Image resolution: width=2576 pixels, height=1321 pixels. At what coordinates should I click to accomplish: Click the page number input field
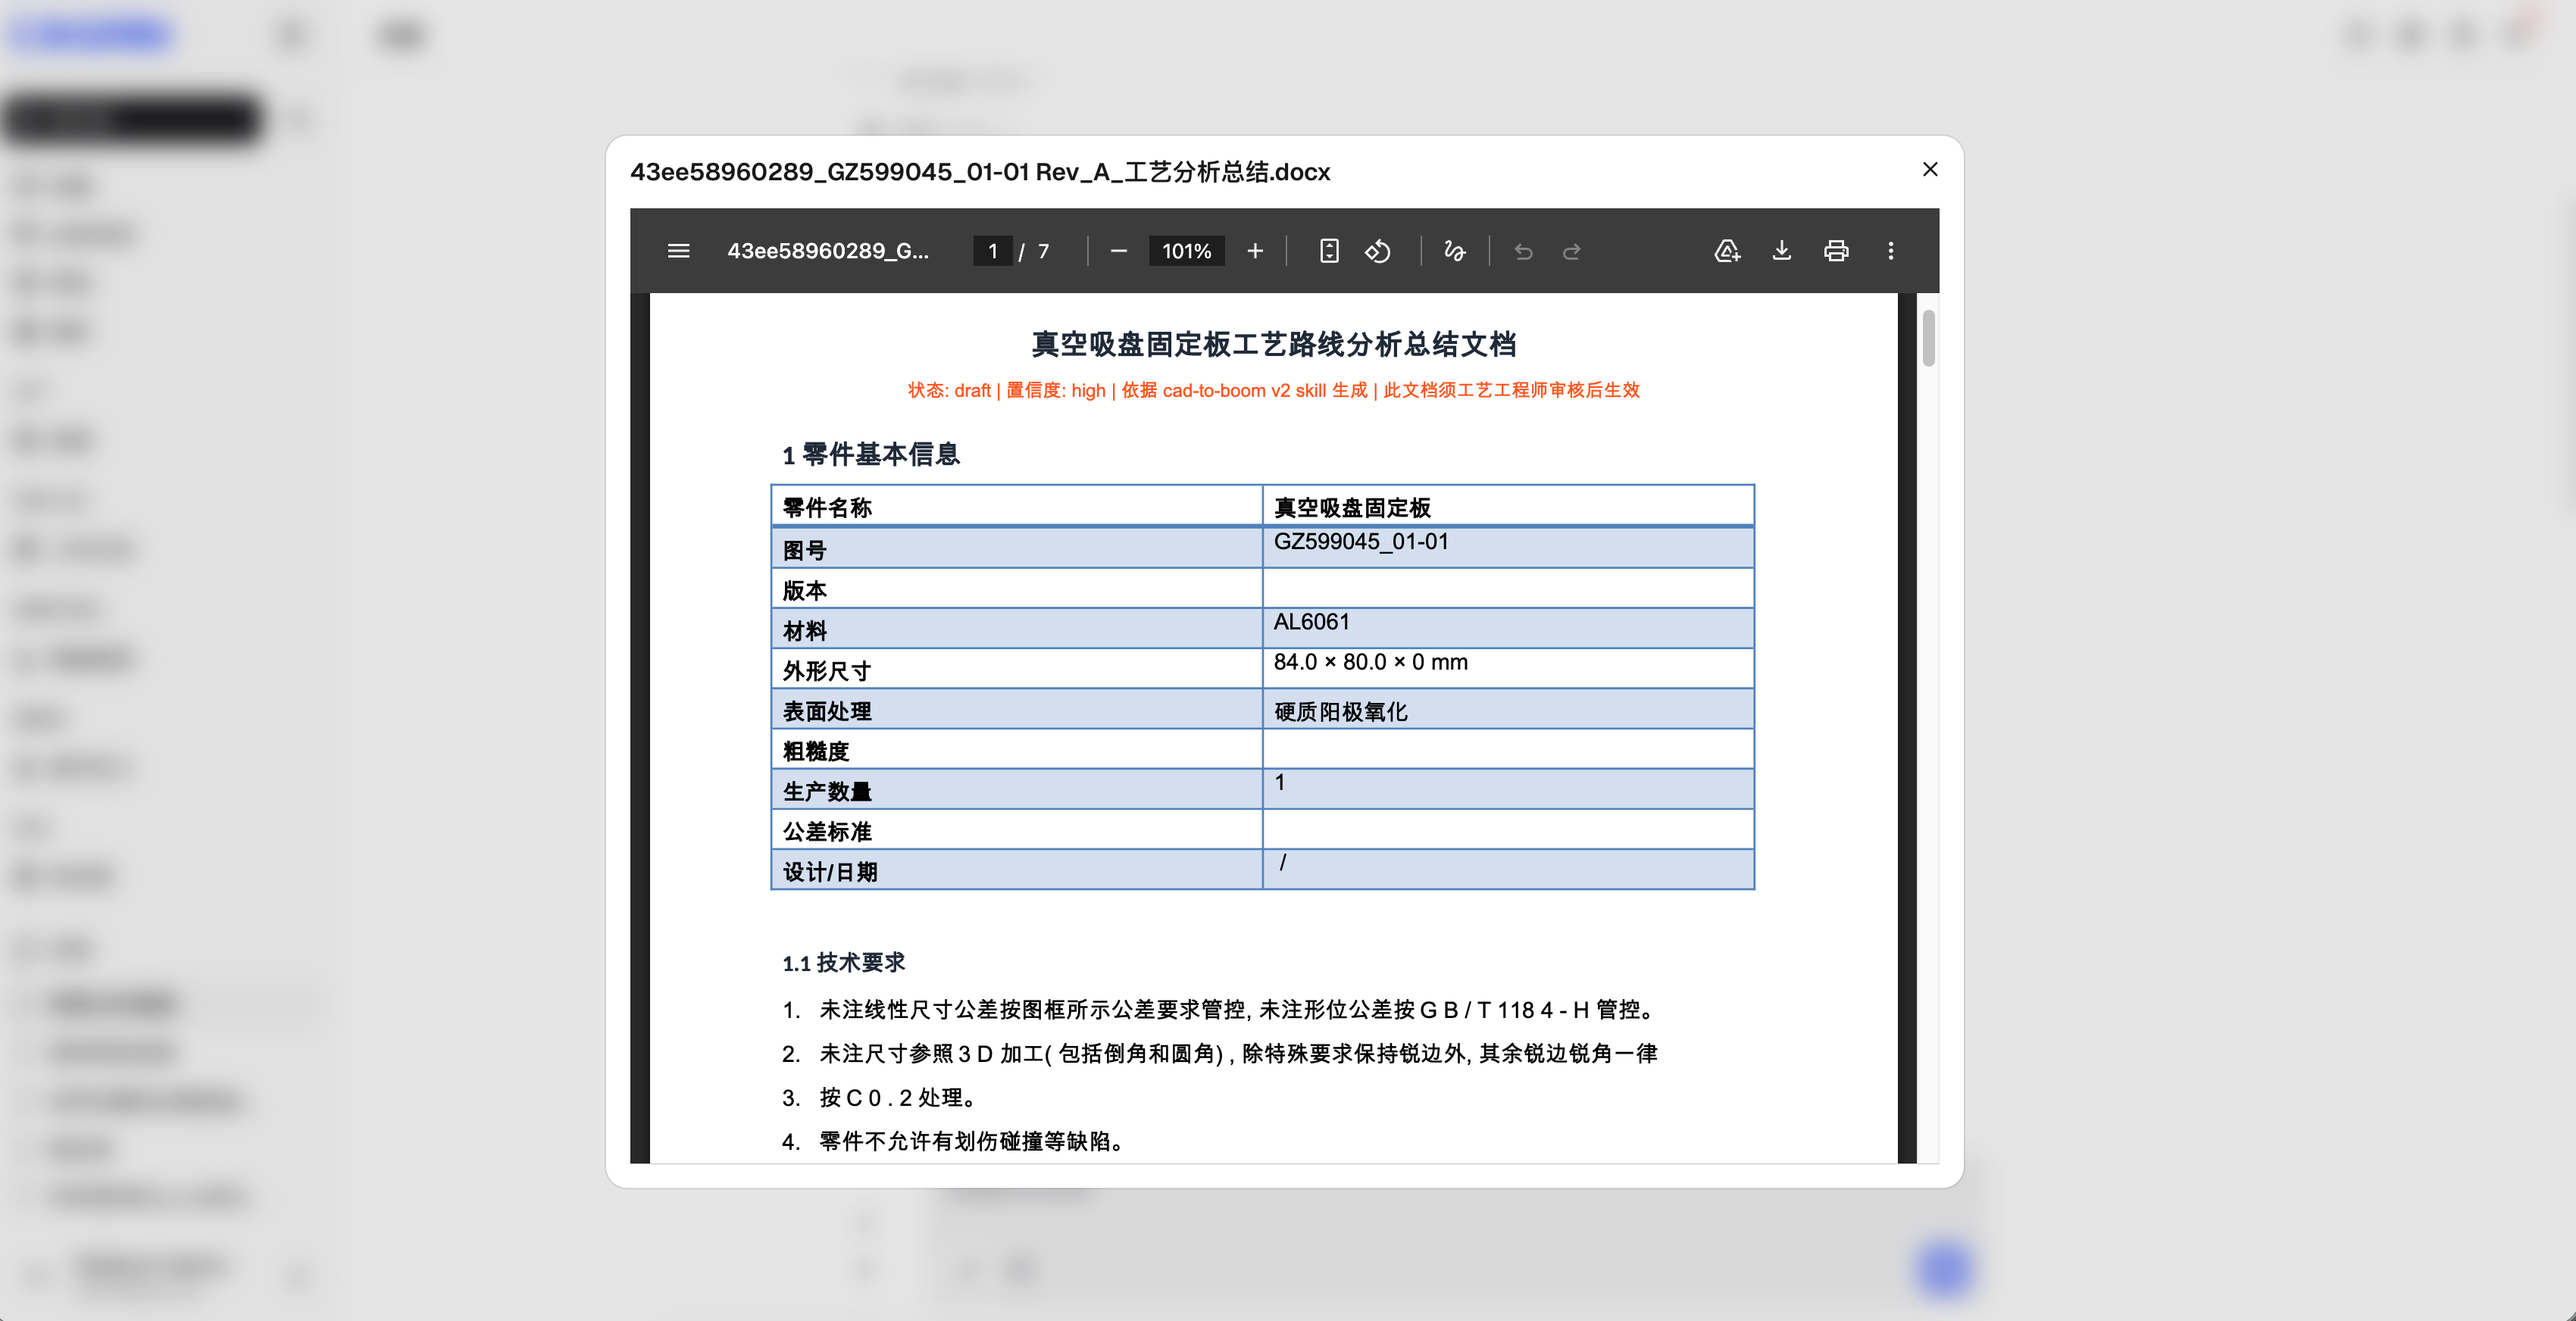[x=993, y=251]
